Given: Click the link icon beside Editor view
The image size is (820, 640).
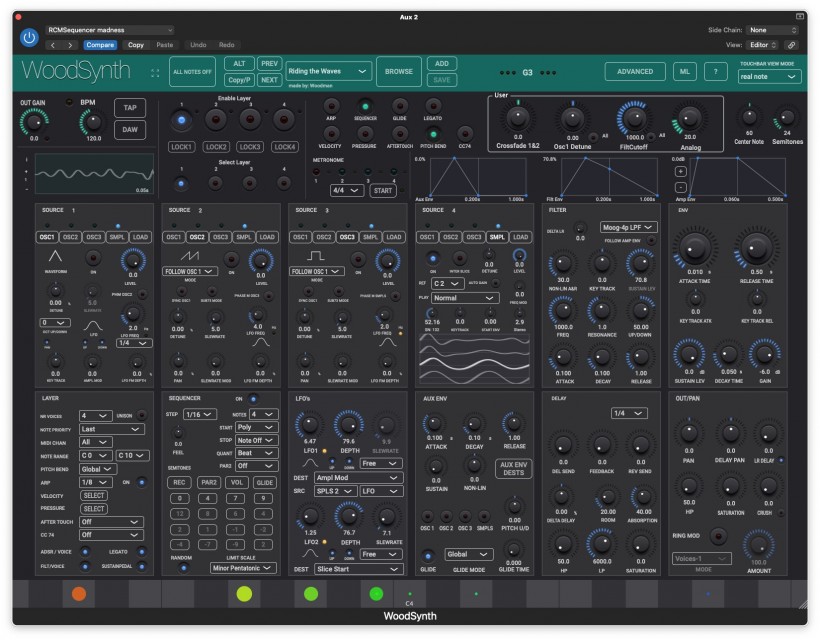Looking at the screenshot, I should (792, 45).
